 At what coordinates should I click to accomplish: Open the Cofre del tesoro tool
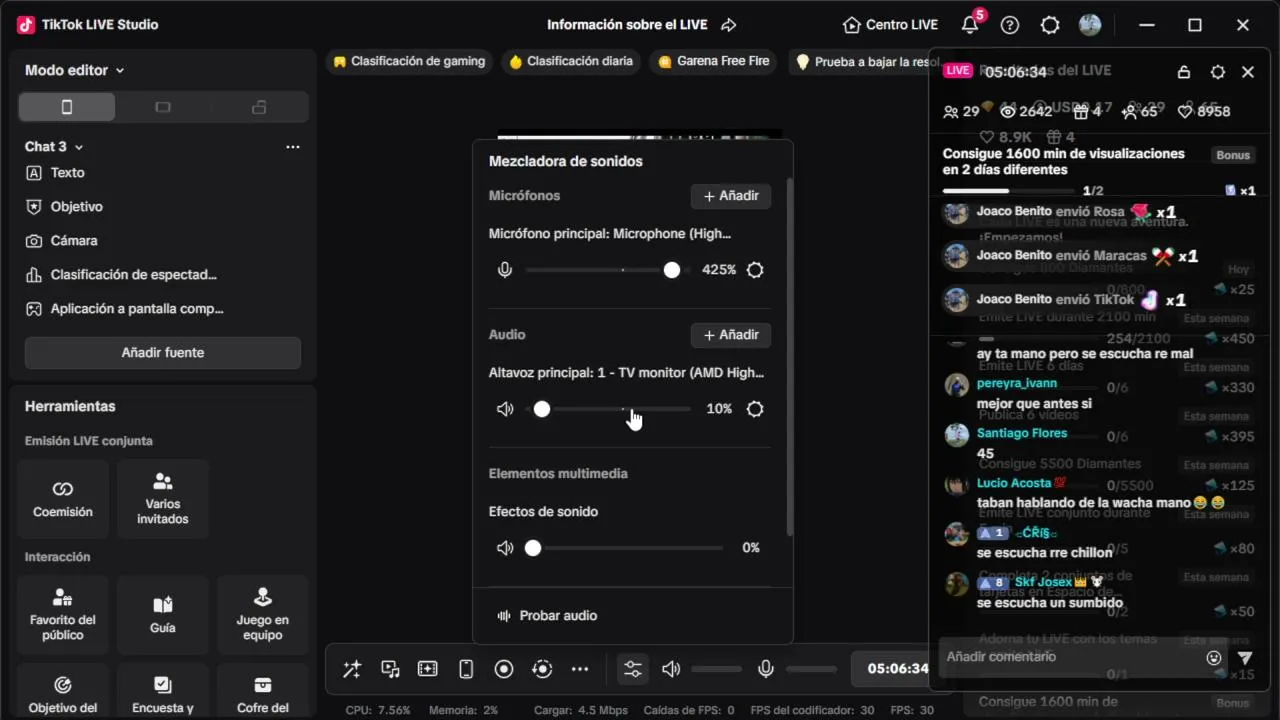[x=263, y=693]
